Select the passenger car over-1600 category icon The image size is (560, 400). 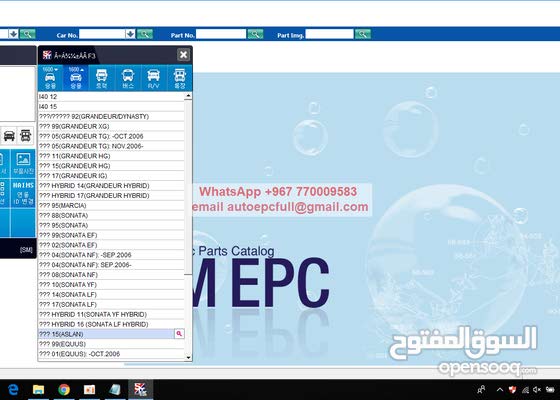[x=76, y=78]
